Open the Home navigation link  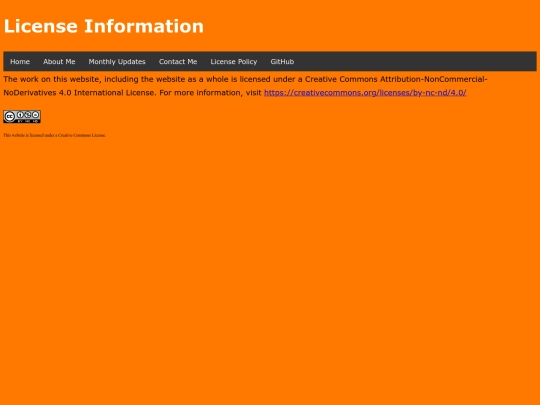pyautogui.click(x=20, y=62)
